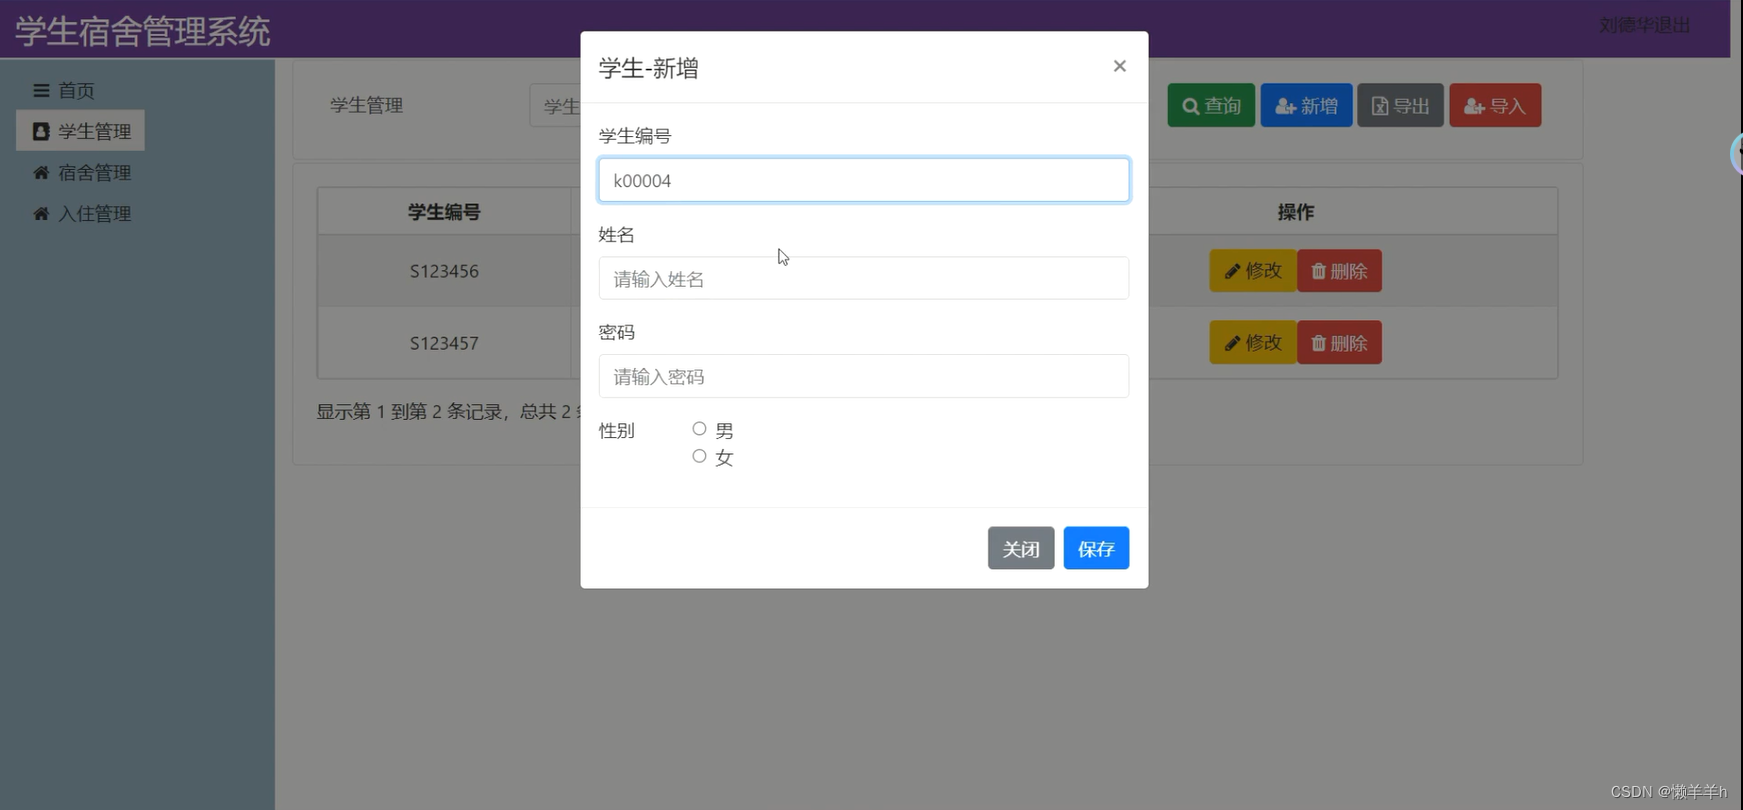The width and height of the screenshot is (1743, 810).
Task: Click the 关闭 button in the dialog
Action: click(x=1021, y=548)
